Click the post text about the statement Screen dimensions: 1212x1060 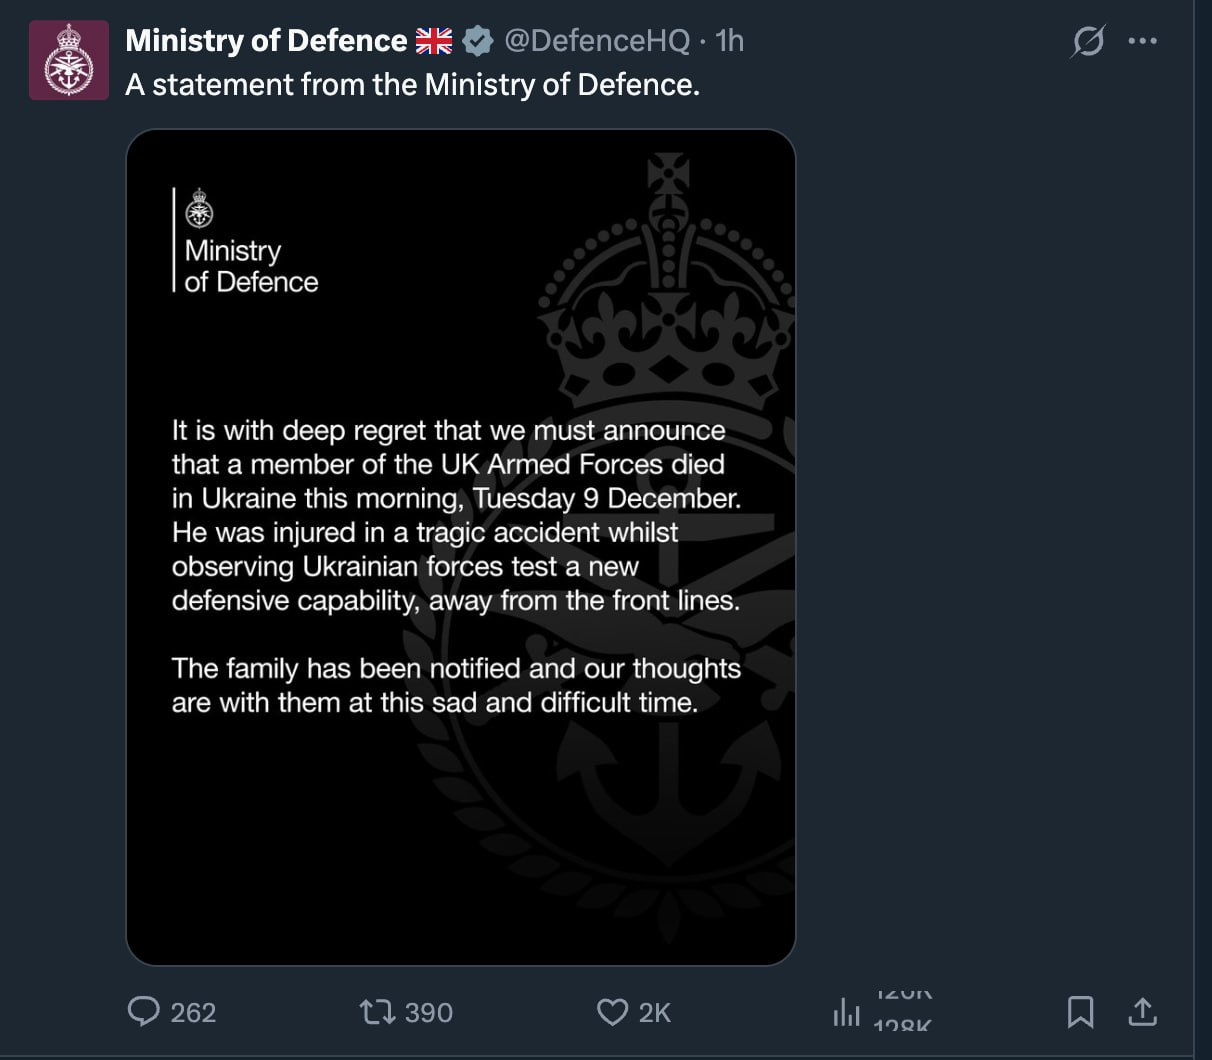412,85
